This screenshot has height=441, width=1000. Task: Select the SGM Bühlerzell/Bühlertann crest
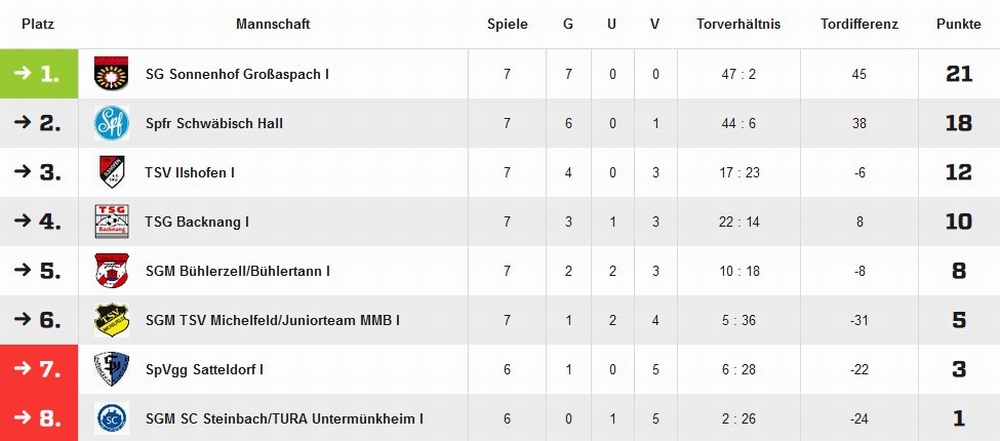pos(112,271)
